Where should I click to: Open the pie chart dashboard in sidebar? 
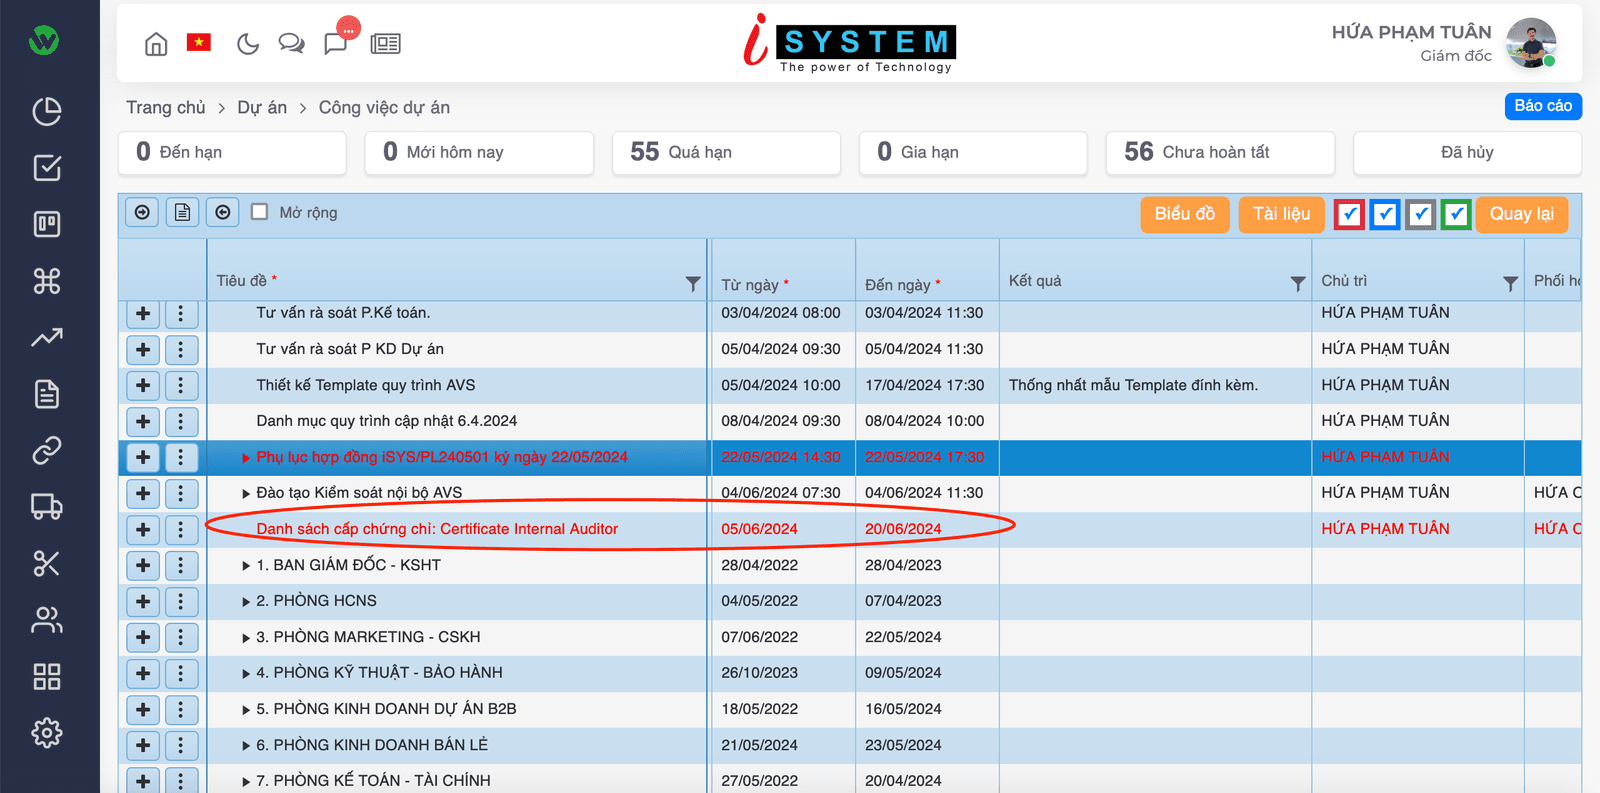pos(47,111)
